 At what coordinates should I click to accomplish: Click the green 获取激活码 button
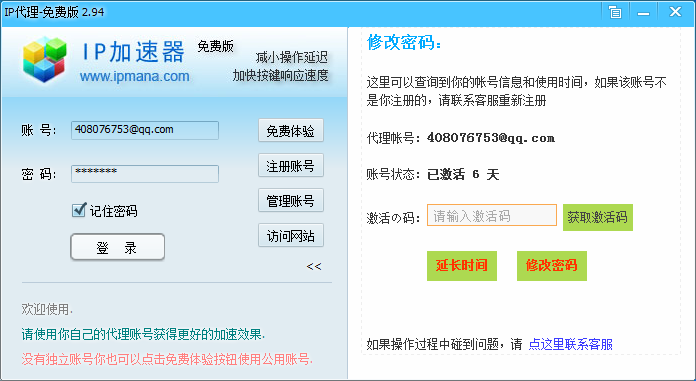pyautogui.click(x=597, y=217)
